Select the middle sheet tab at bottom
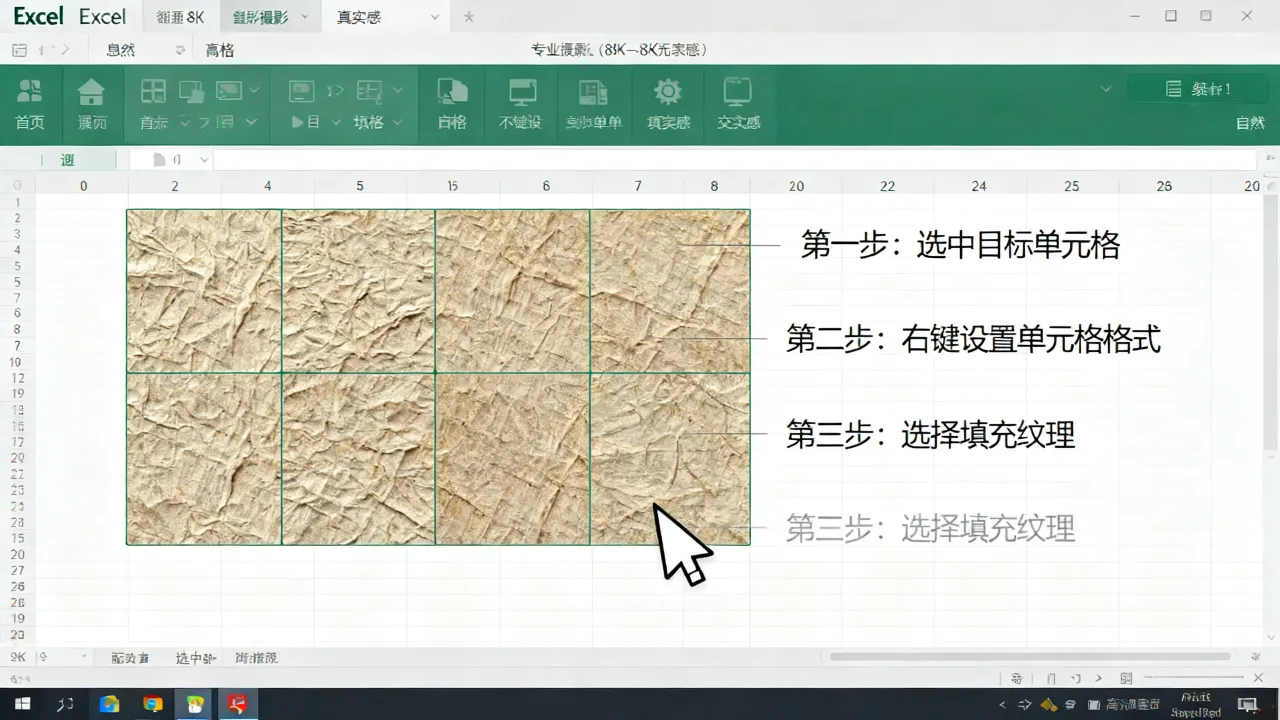1280x720 pixels. click(x=195, y=658)
